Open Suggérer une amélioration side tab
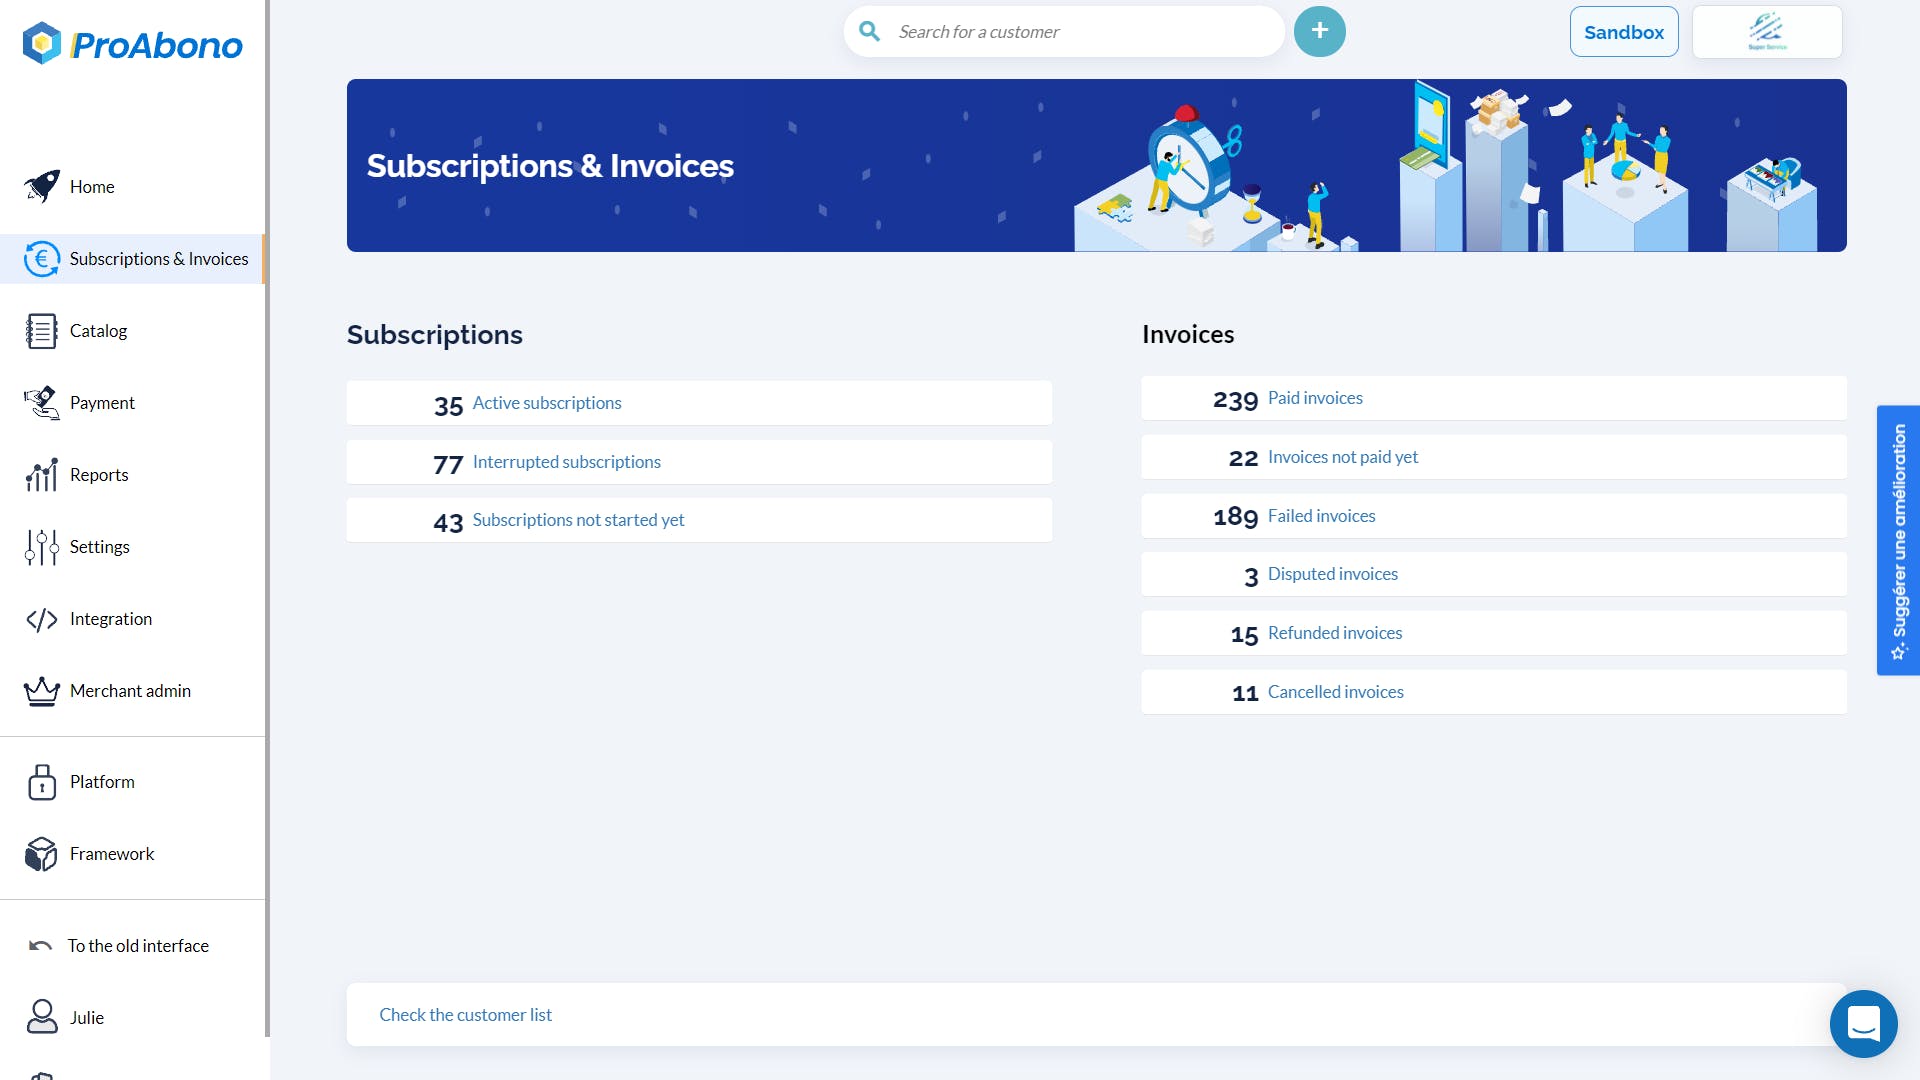Viewport: 1920px width, 1080px height. pyautogui.click(x=1898, y=540)
